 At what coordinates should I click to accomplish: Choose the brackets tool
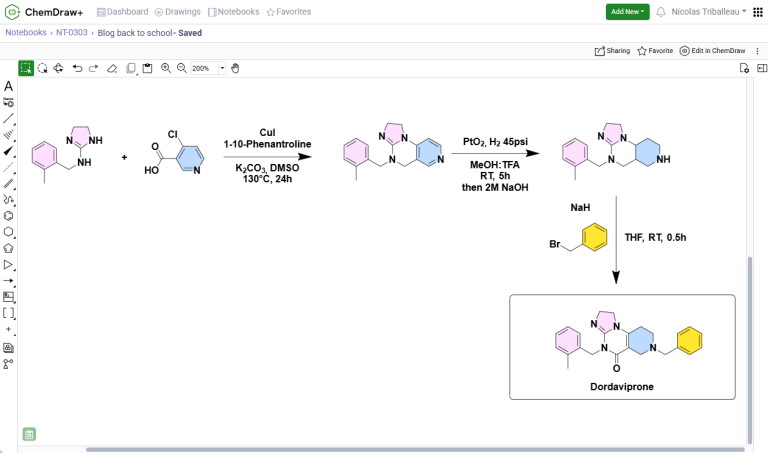tap(9, 313)
